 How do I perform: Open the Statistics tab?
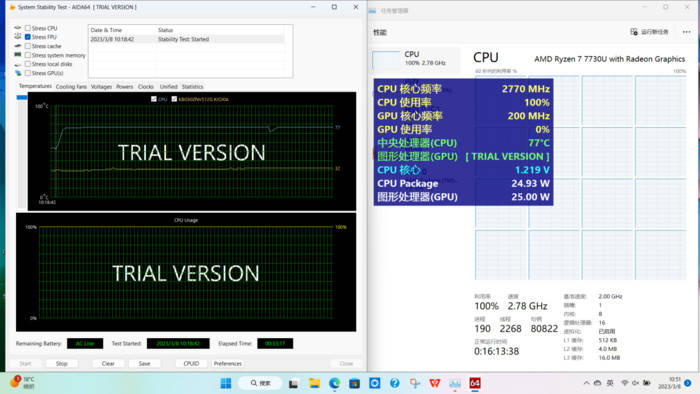click(x=192, y=87)
